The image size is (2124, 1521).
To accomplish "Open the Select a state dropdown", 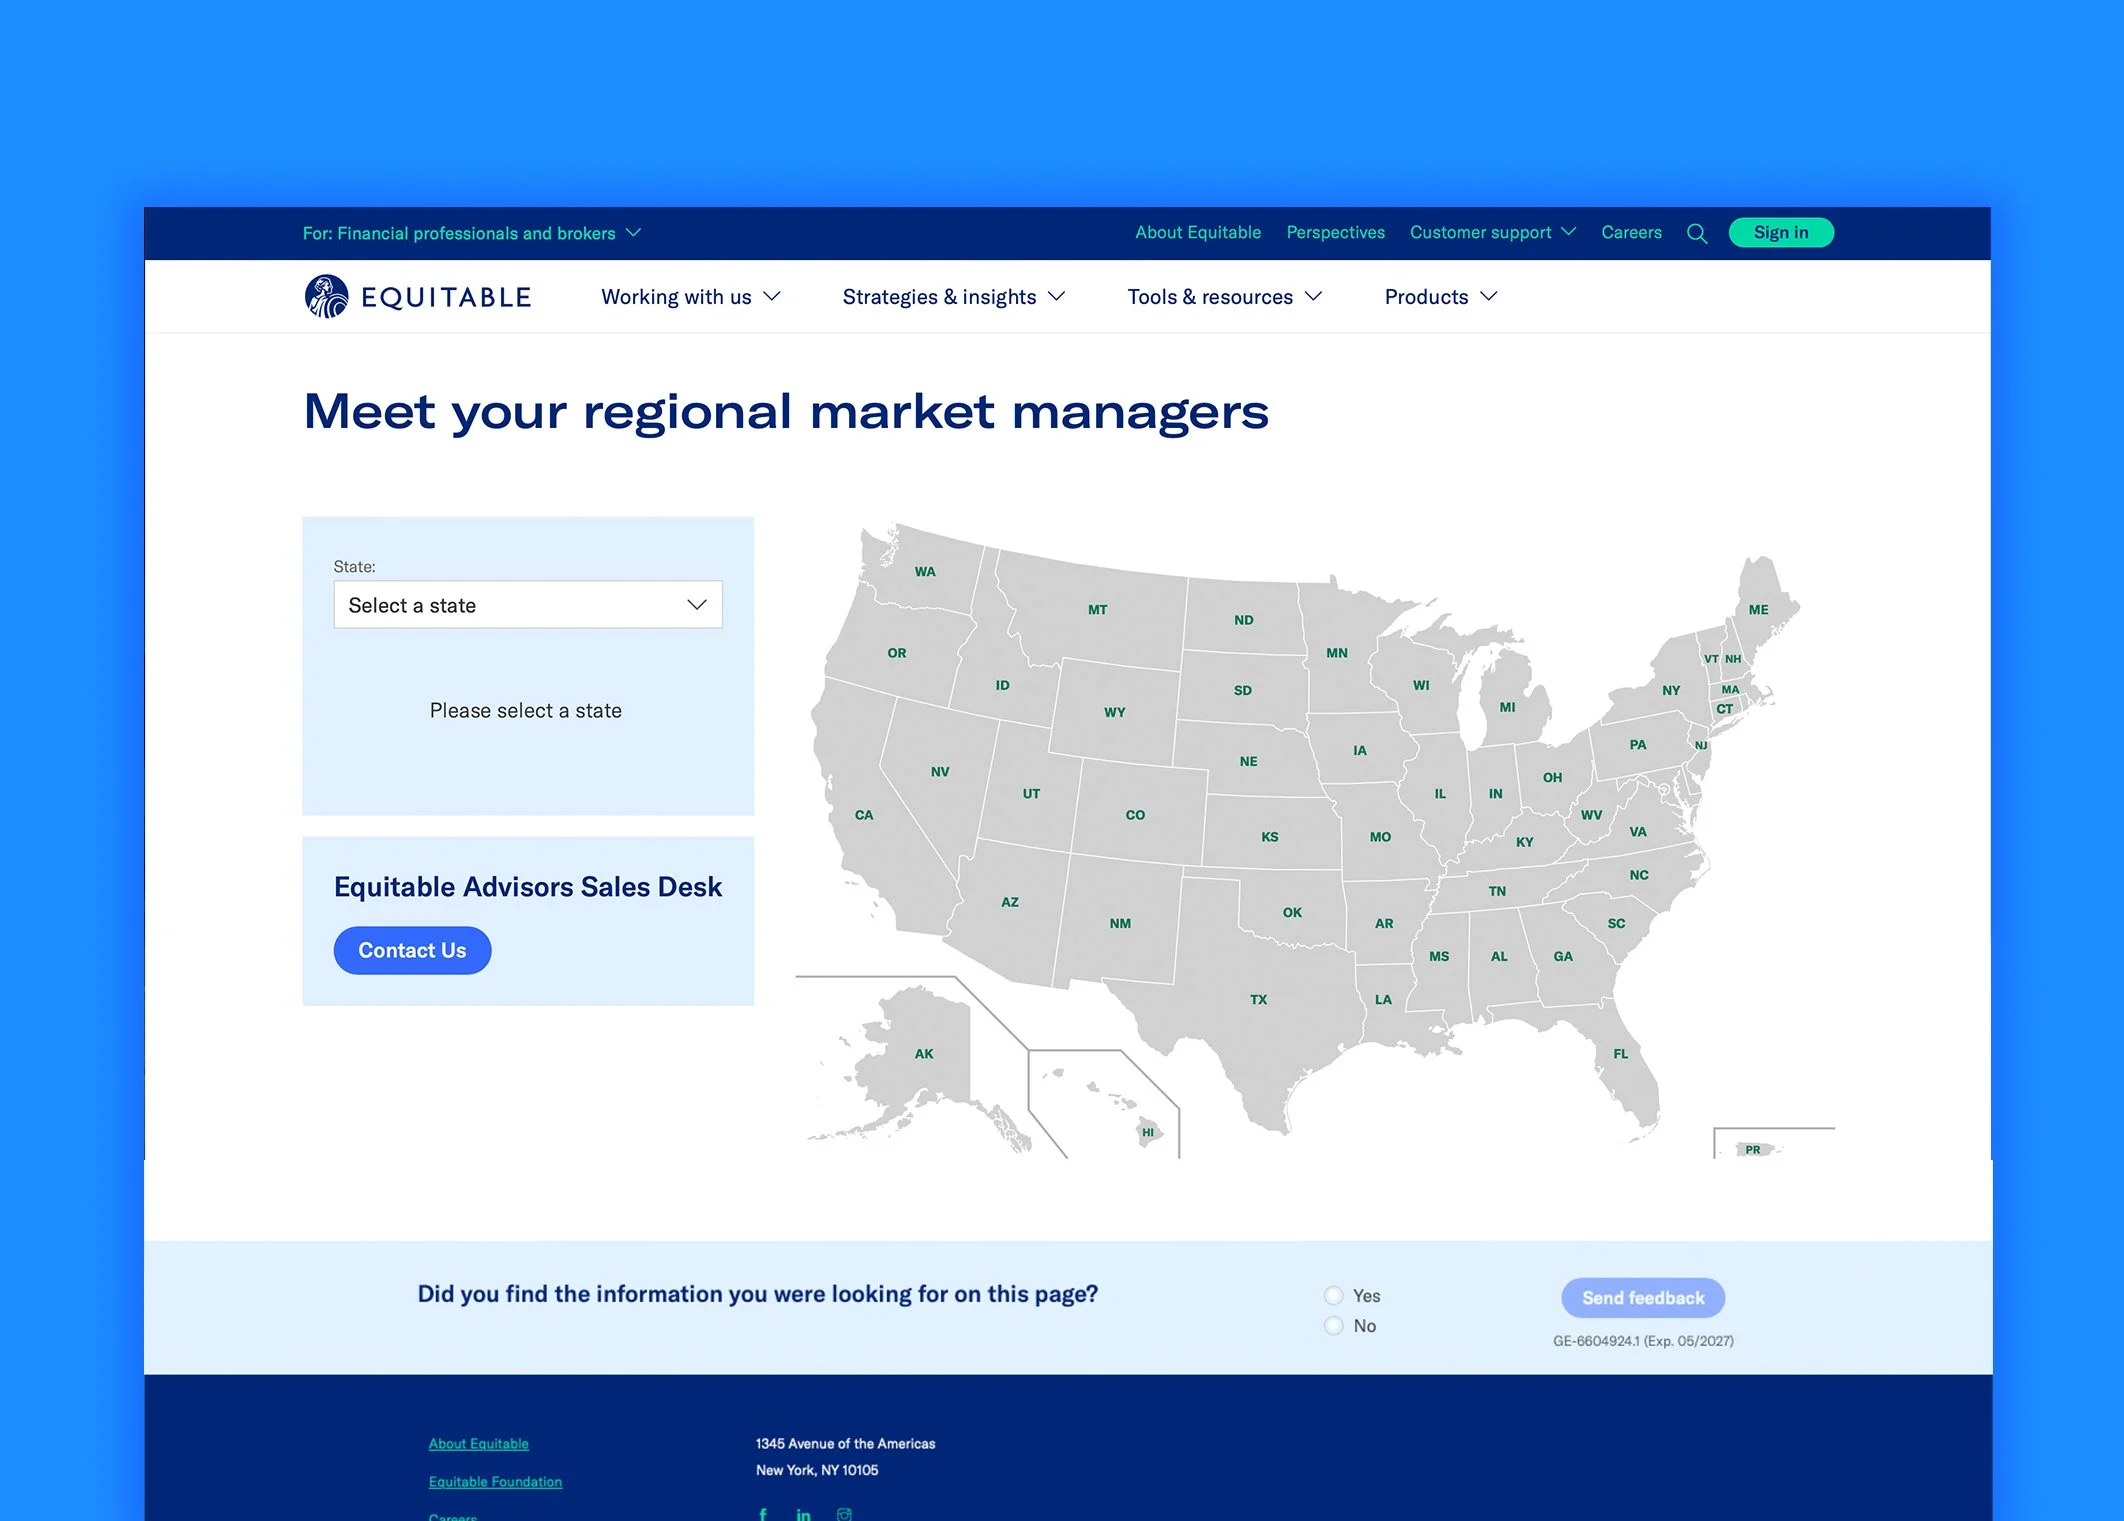I will pos(528,605).
